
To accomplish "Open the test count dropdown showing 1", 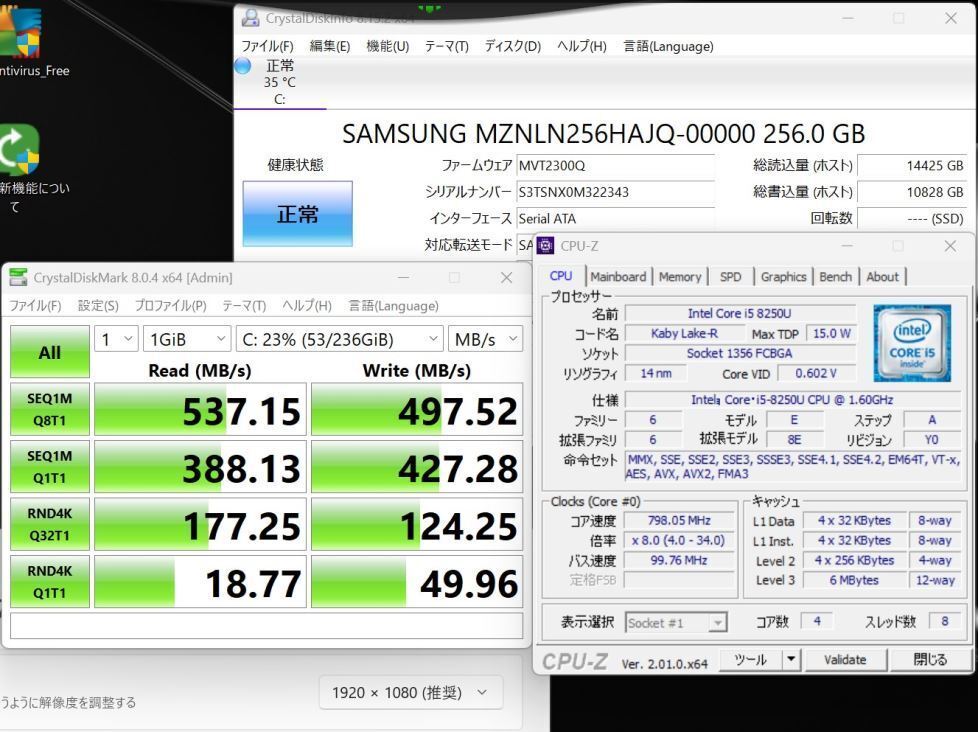I will tap(117, 339).
